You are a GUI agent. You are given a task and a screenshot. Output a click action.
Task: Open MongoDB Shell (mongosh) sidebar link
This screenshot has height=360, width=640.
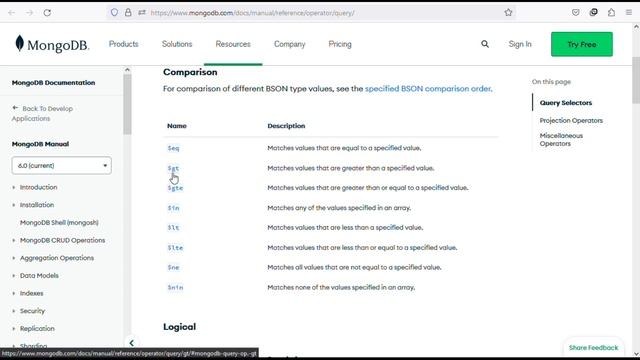(x=59, y=222)
